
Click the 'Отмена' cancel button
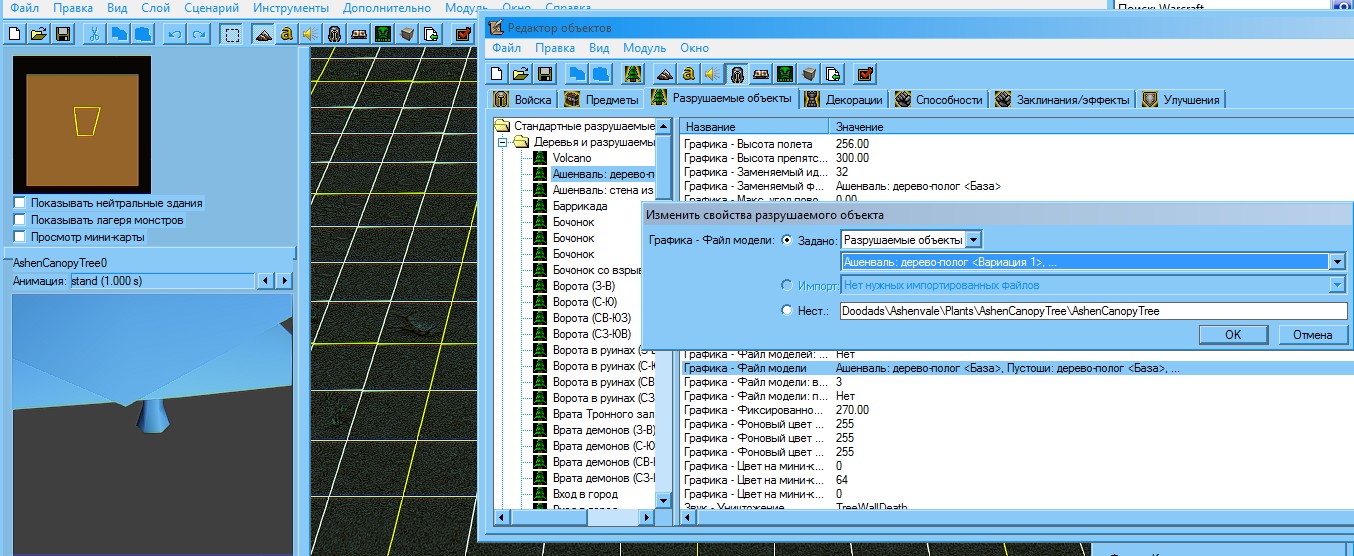pyautogui.click(x=1312, y=335)
